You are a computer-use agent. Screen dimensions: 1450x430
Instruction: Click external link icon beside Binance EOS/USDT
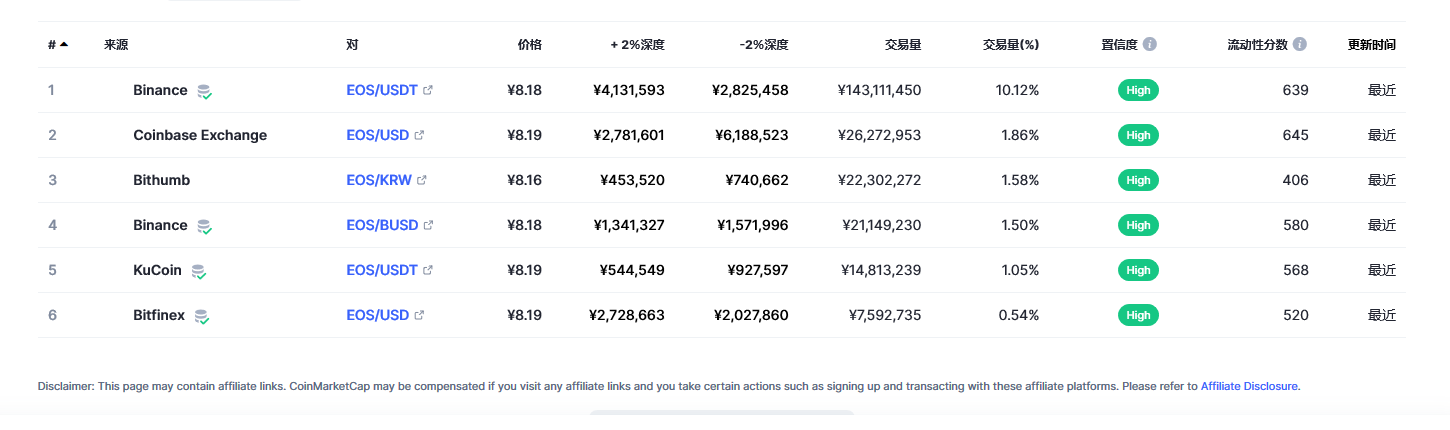click(x=428, y=90)
